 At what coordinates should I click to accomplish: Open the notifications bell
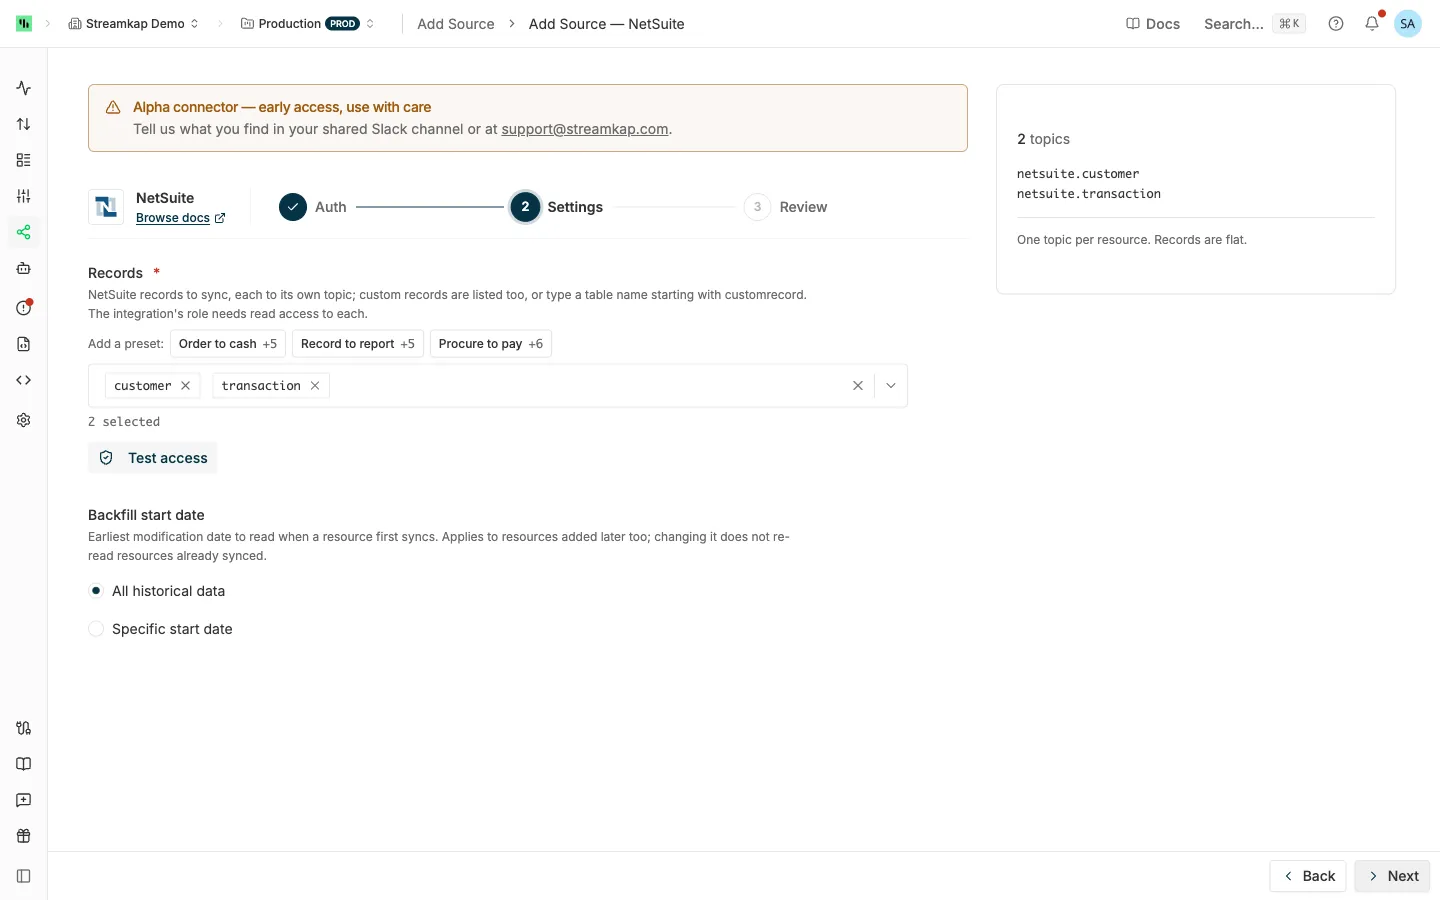[x=1372, y=24]
